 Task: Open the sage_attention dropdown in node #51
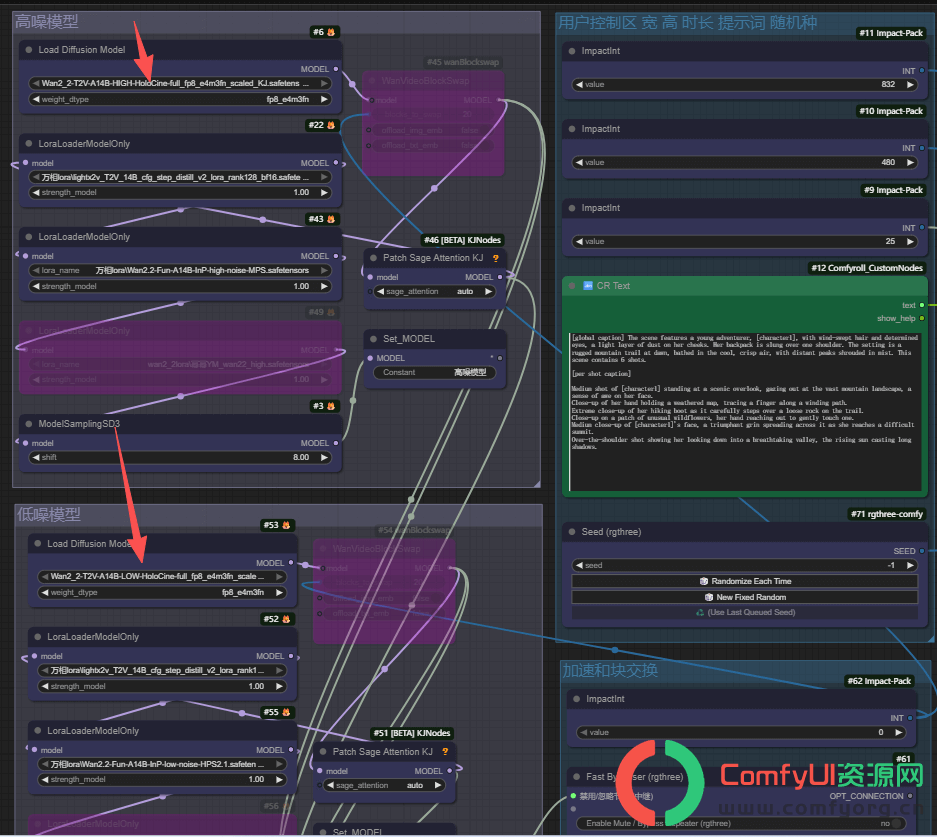pos(384,786)
